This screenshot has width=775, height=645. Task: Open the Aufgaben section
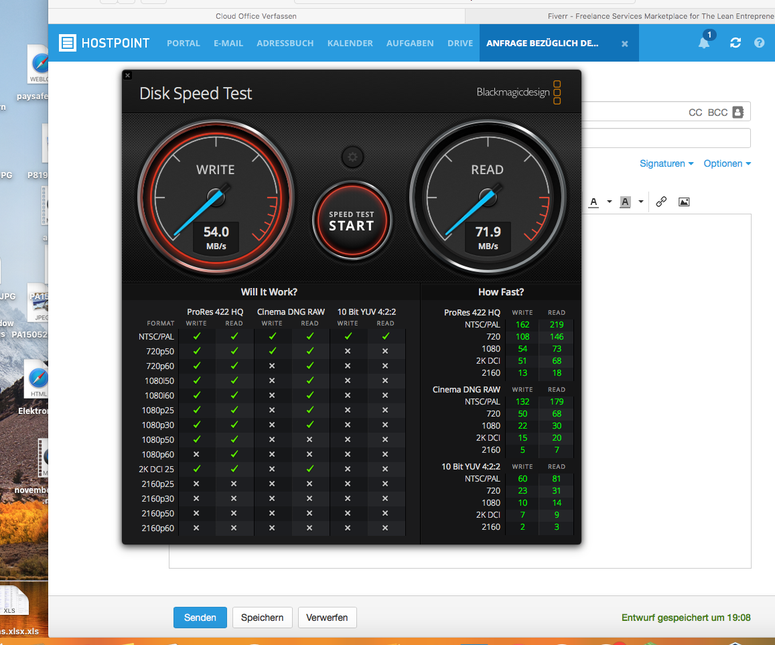click(410, 43)
